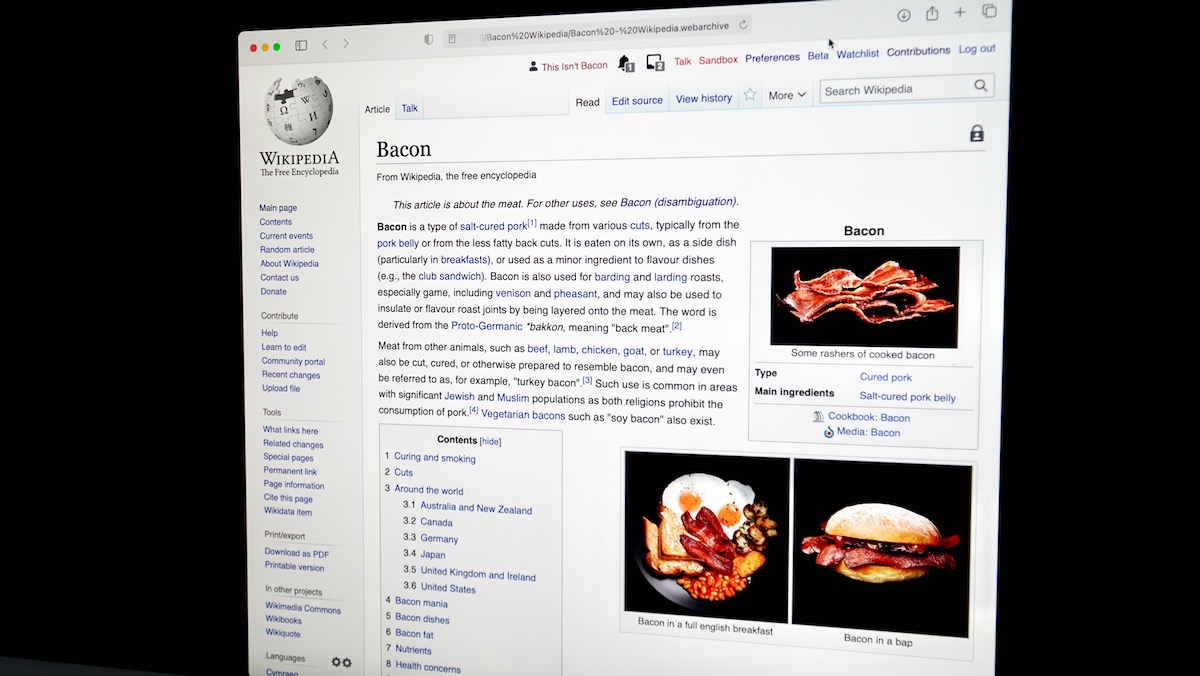The image size is (1200, 676).
Task: Click the magnifier icon in Wikipedia search
Action: click(x=981, y=86)
